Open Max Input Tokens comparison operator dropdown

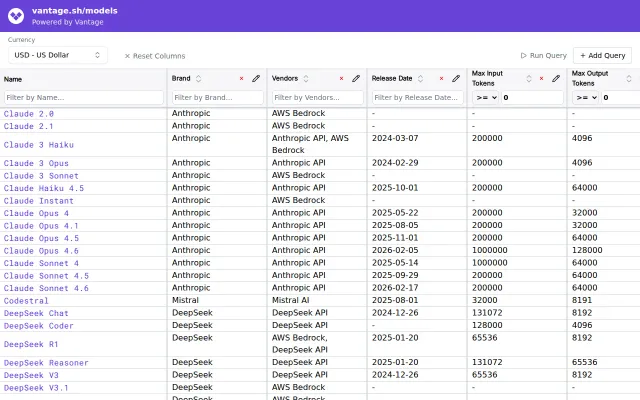click(486, 98)
